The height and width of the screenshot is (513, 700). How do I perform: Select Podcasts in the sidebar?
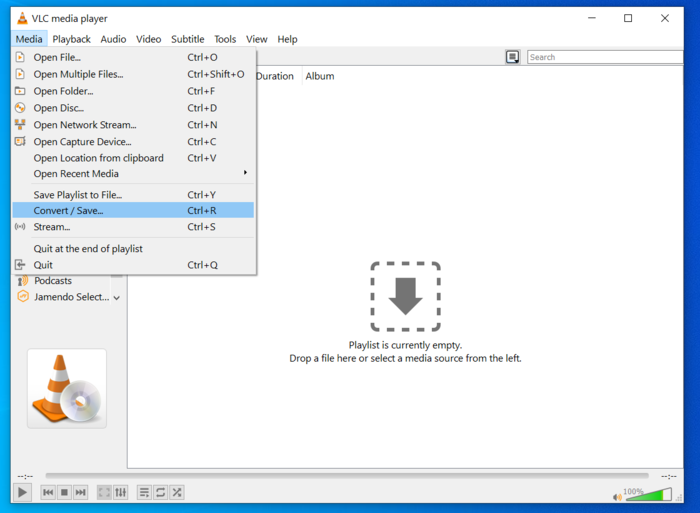(x=53, y=281)
